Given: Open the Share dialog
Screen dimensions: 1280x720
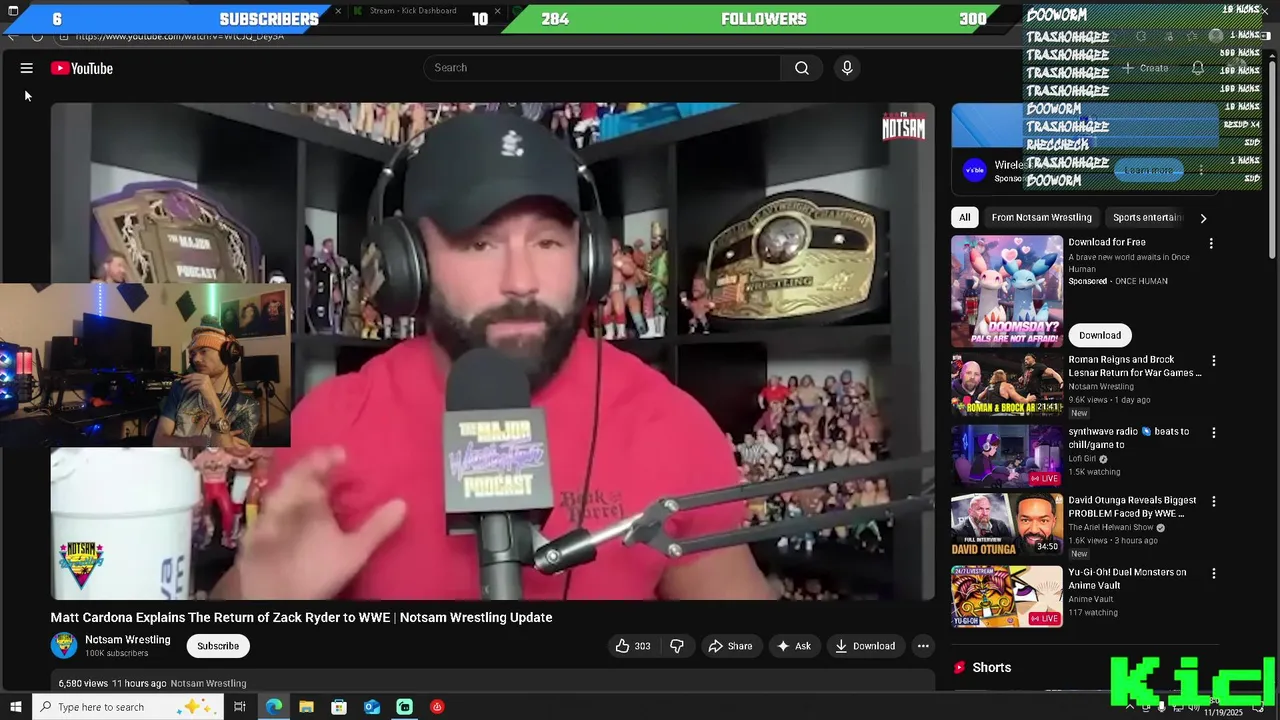Looking at the screenshot, I should coord(730,646).
